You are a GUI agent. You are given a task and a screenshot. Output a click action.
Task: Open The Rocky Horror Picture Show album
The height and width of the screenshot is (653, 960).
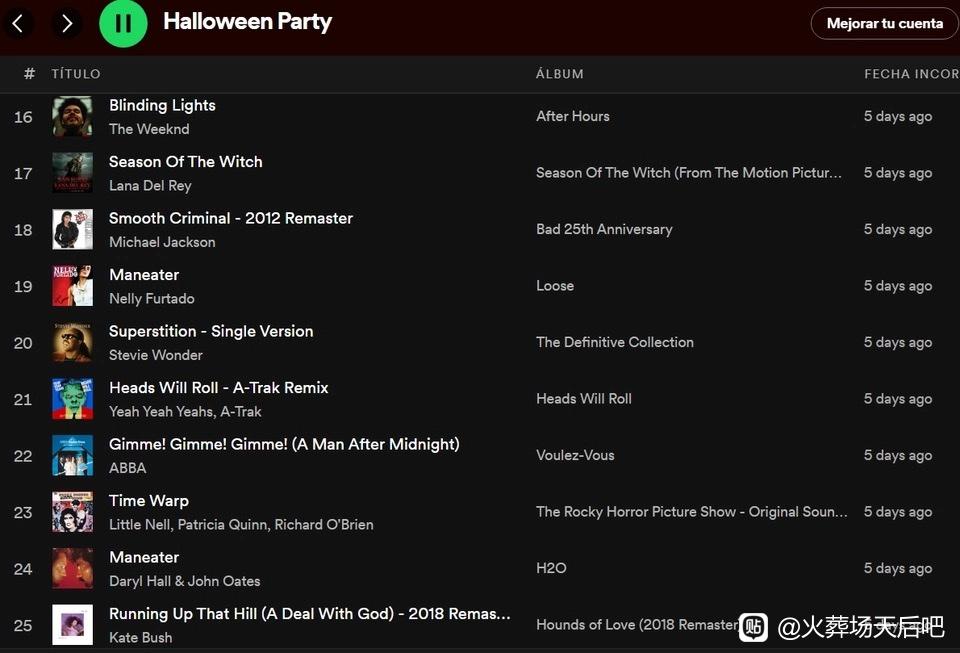692,512
